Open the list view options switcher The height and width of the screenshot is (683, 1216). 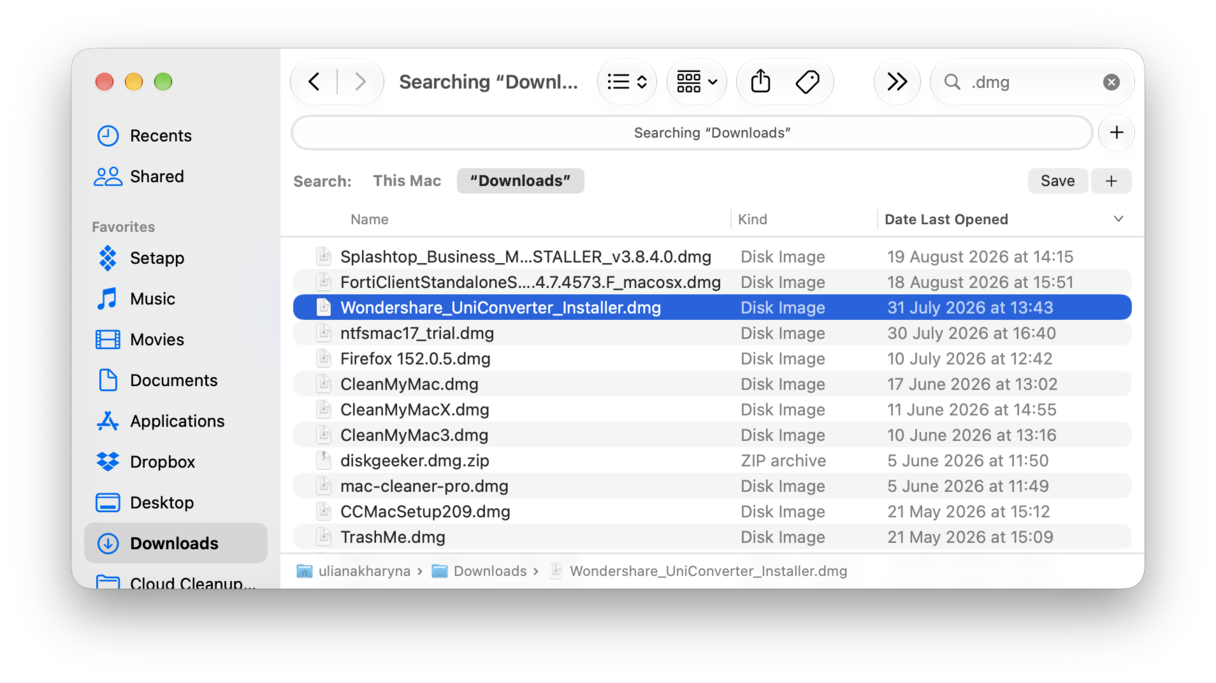tap(627, 82)
